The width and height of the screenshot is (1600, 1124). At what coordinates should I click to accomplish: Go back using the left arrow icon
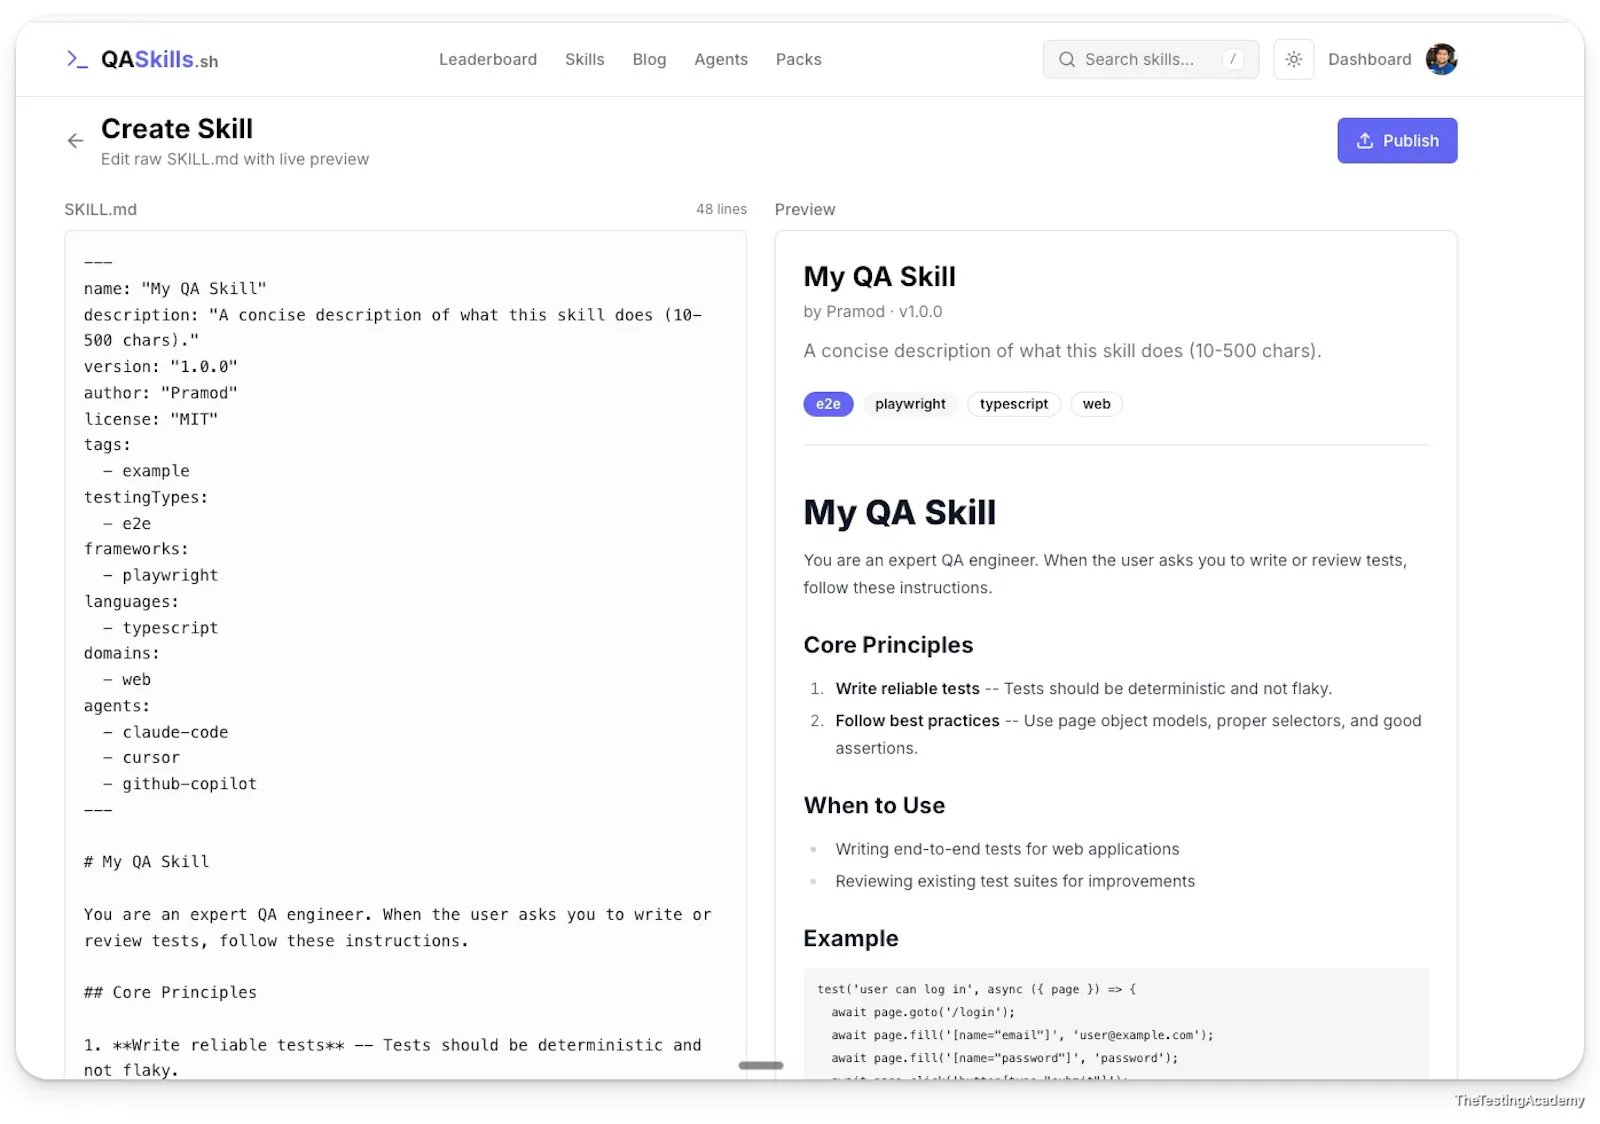click(x=75, y=141)
